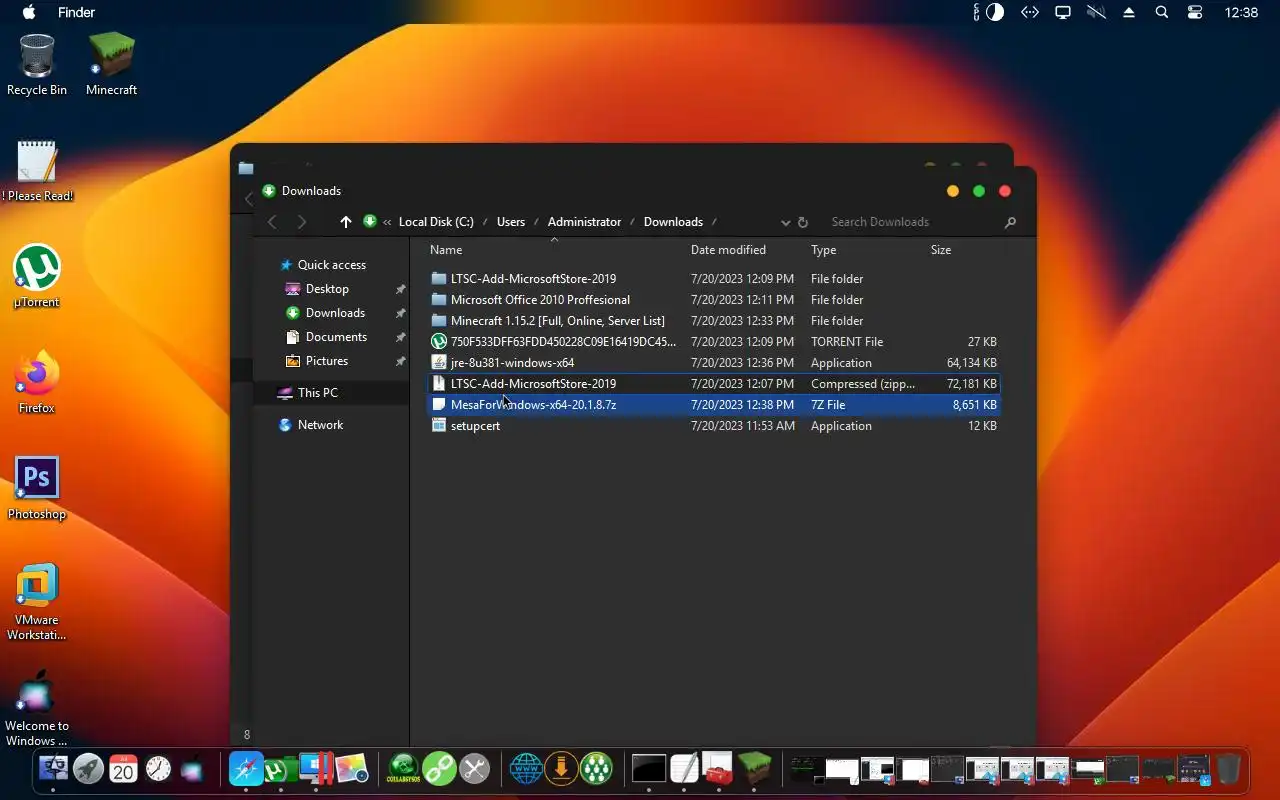Open Spotlight search in the menu bar
The image size is (1280, 800).
1161,12
